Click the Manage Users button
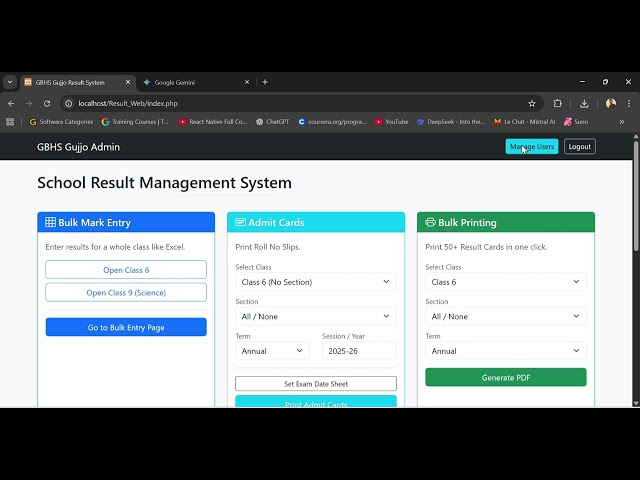Viewport: 640px width, 480px height. click(532, 147)
